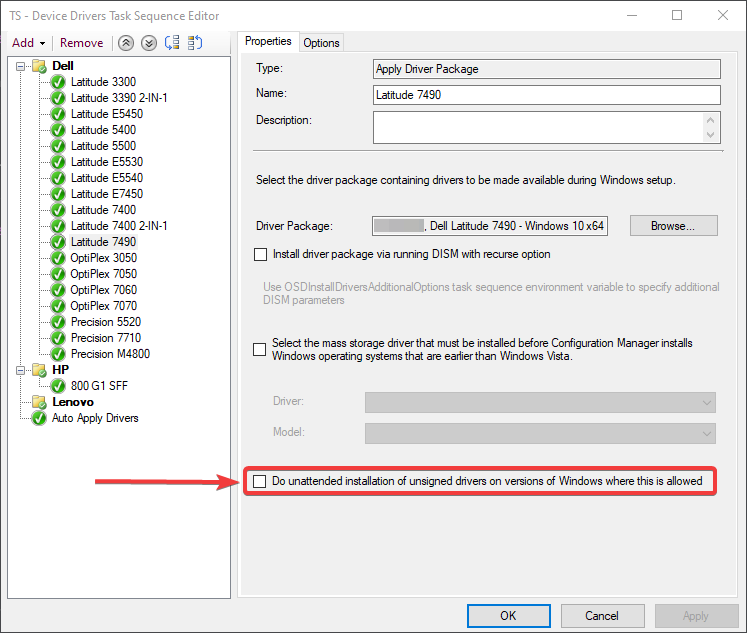Click into the Description text box

click(538, 127)
